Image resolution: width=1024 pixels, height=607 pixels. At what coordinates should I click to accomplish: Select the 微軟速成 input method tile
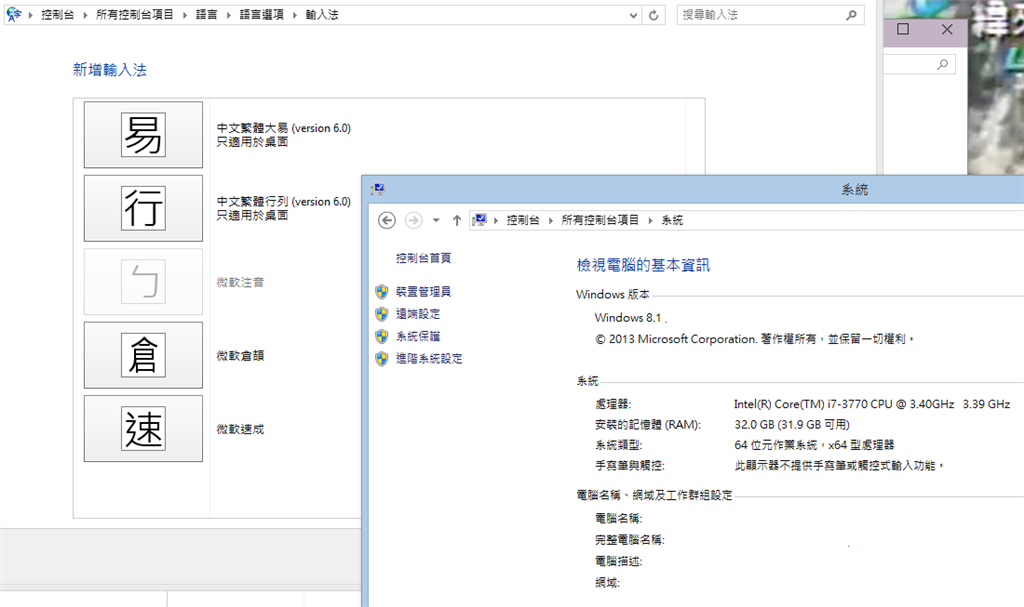pos(143,429)
